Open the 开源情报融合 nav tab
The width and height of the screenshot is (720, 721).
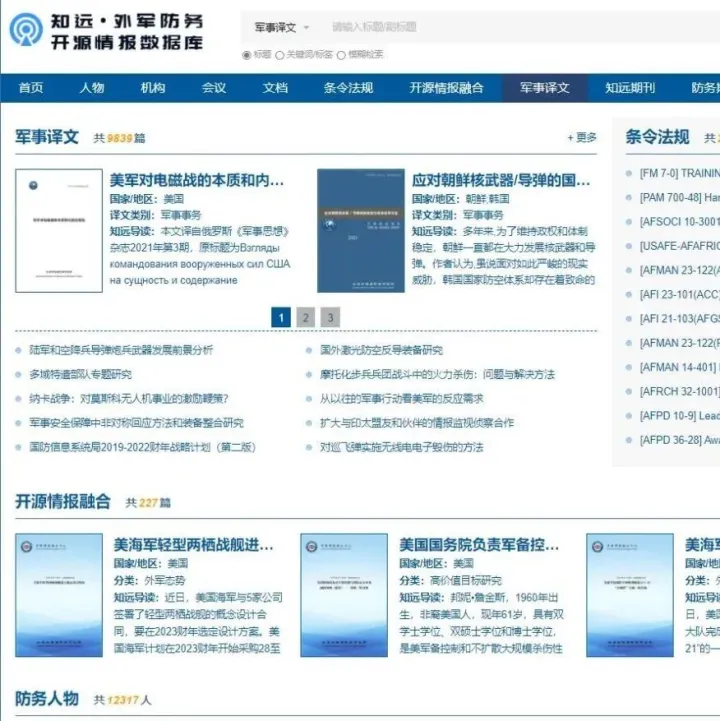point(446,88)
